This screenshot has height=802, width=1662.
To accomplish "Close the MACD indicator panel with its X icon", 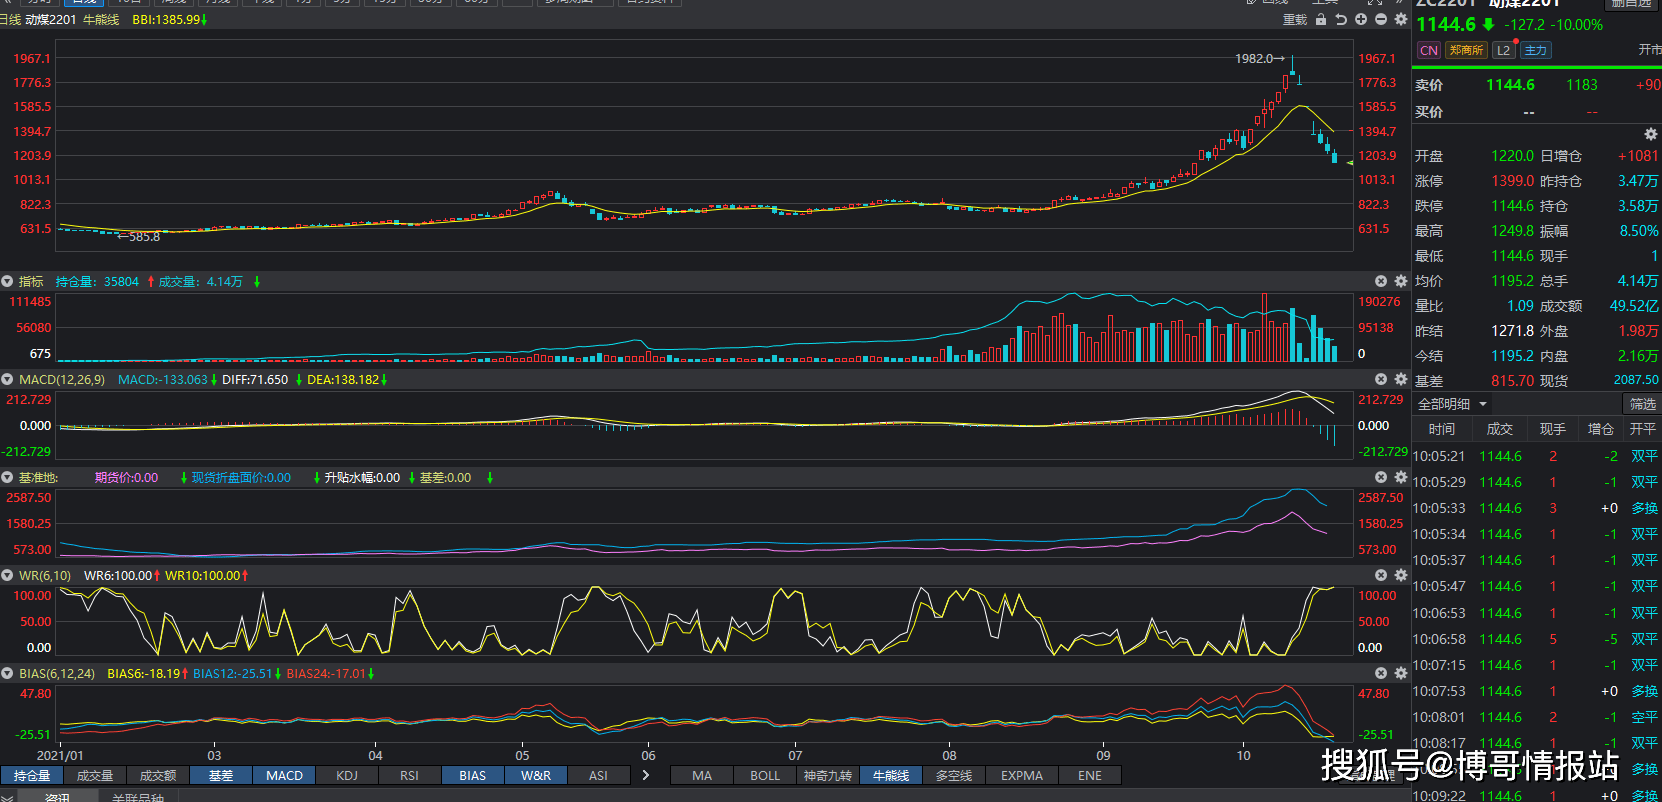I will click(x=1381, y=380).
